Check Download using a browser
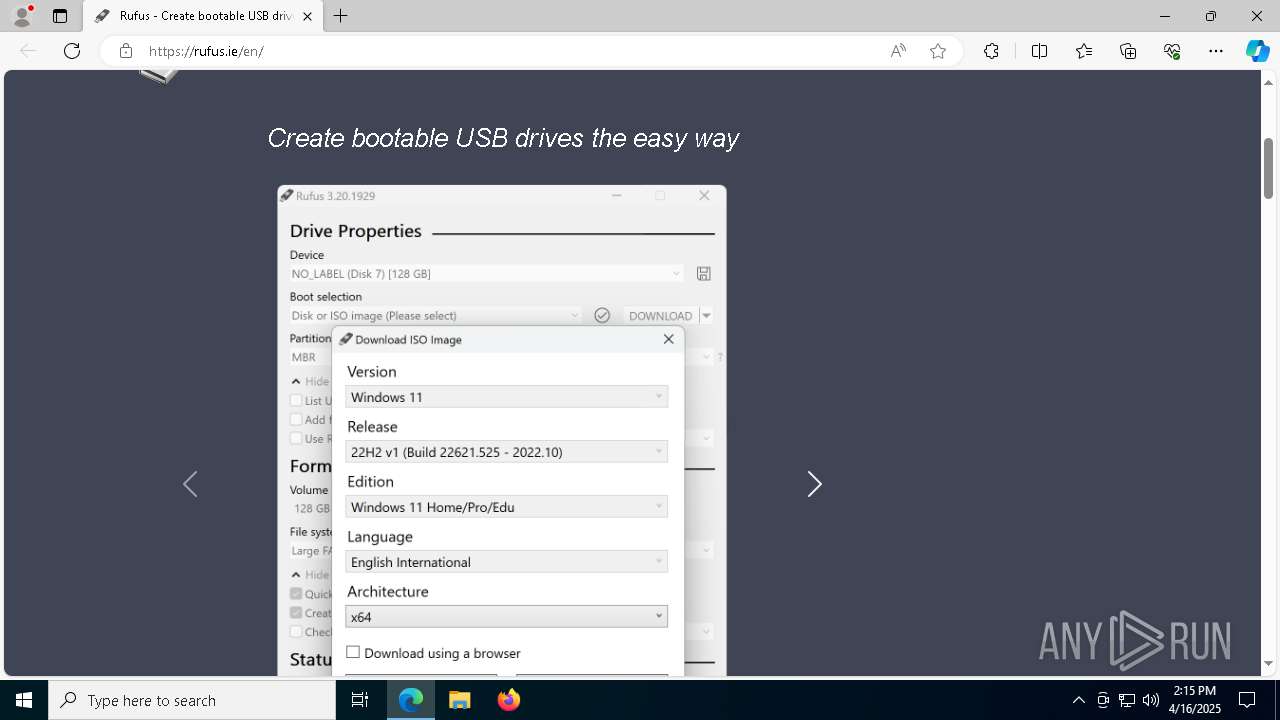1280x720 pixels. pos(353,652)
